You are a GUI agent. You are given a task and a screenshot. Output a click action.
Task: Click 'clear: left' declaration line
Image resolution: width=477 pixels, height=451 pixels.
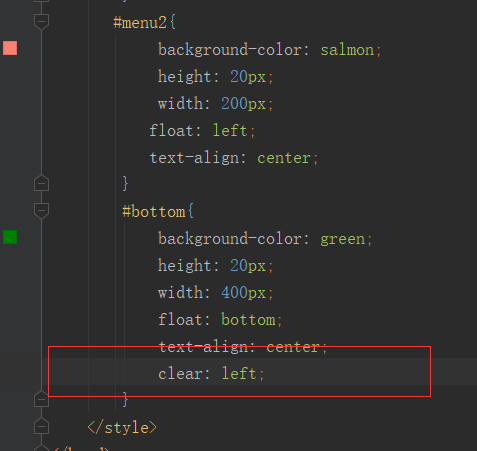click(211, 374)
